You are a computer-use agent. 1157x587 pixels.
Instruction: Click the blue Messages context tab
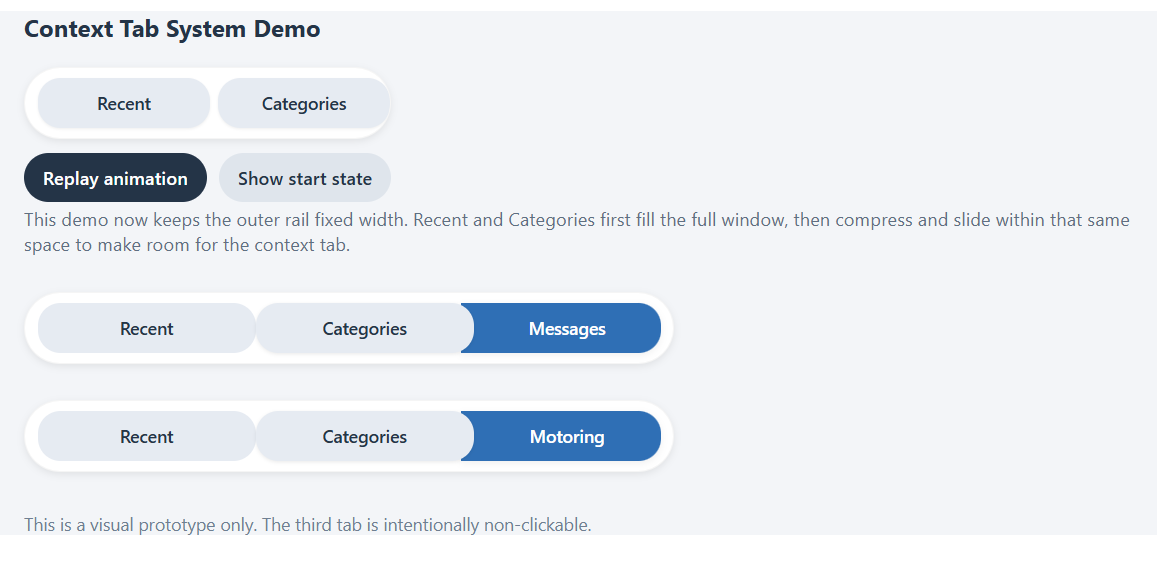tap(567, 329)
